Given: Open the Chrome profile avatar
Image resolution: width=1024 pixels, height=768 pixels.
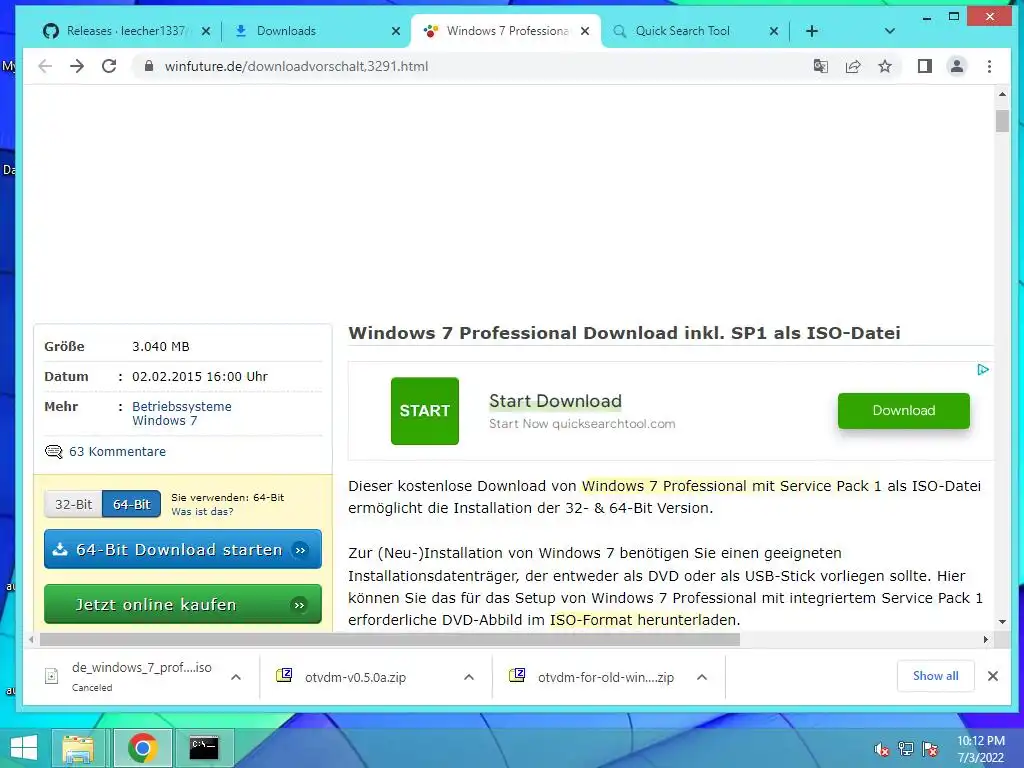Looking at the screenshot, I should click(x=957, y=66).
